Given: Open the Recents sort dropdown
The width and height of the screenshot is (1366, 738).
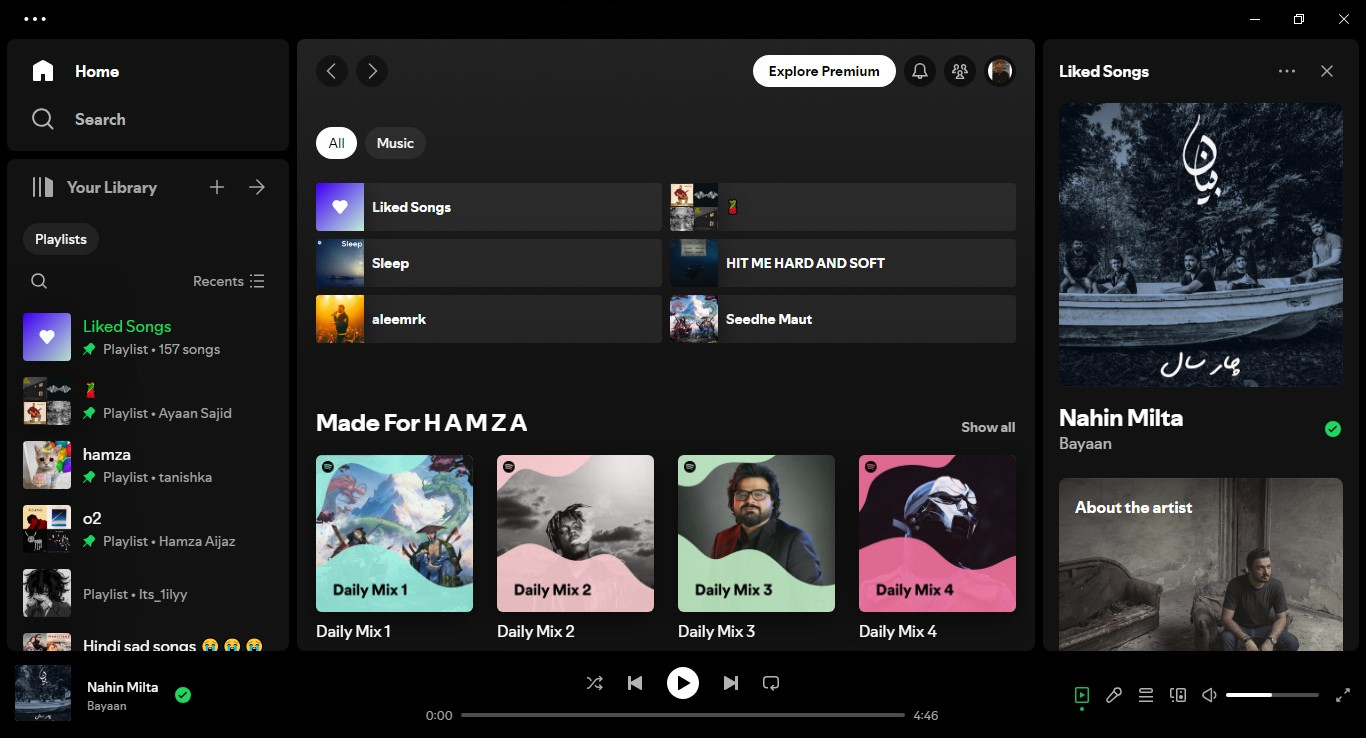Looking at the screenshot, I should 229,281.
